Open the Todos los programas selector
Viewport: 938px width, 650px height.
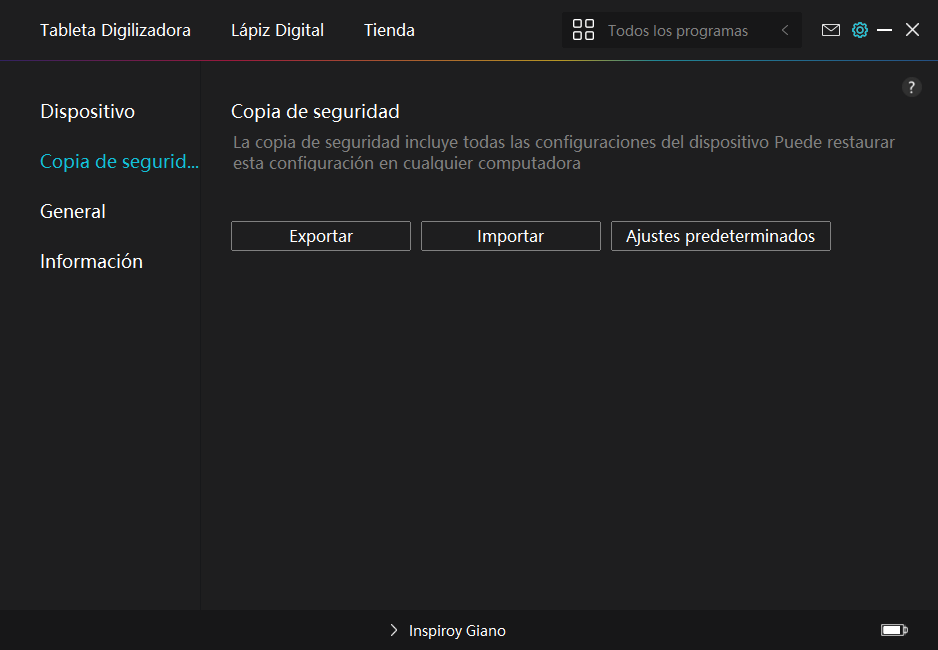coord(677,31)
